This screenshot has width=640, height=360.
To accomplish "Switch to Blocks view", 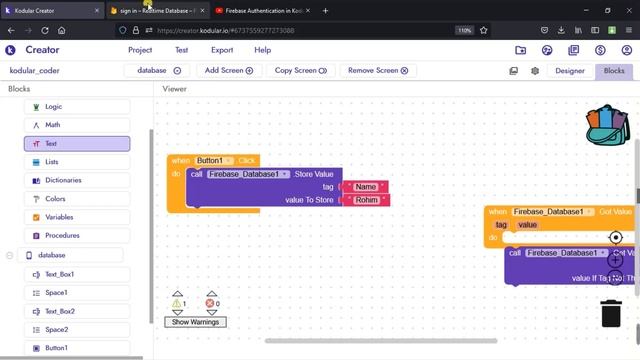I will [x=614, y=71].
